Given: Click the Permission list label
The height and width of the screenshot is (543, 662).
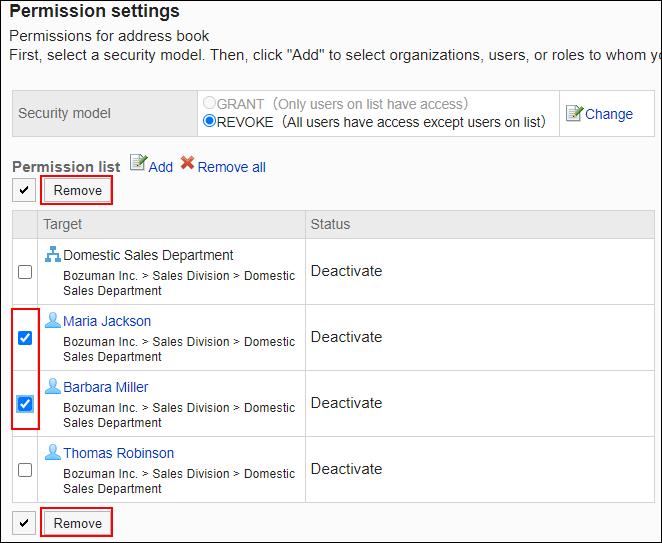Looking at the screenshot, I should pyautogui.click(x=66, y=167).
